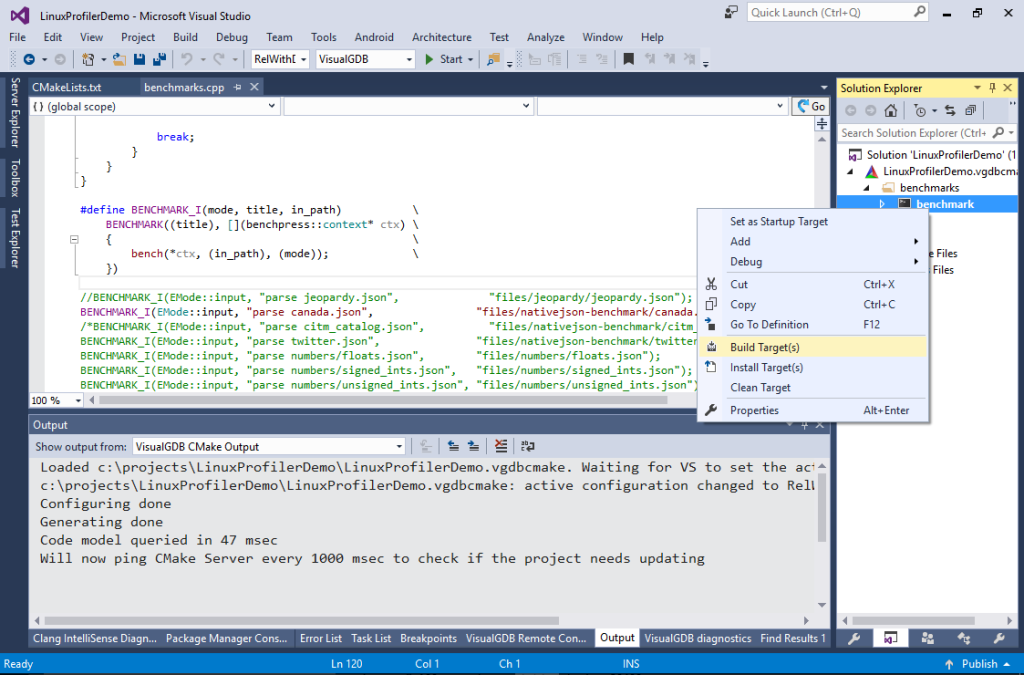
Task: Adjust the editor zoom level control
Action: tap(55, 399)
